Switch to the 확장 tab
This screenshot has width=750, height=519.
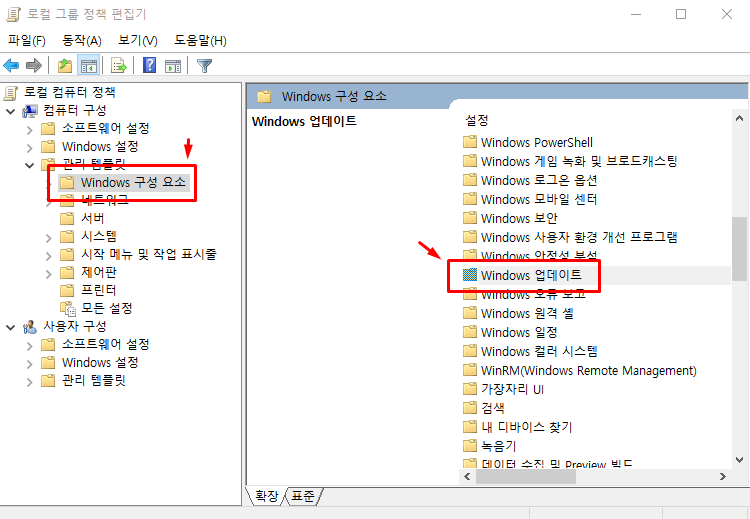click(x=266, y=496)
